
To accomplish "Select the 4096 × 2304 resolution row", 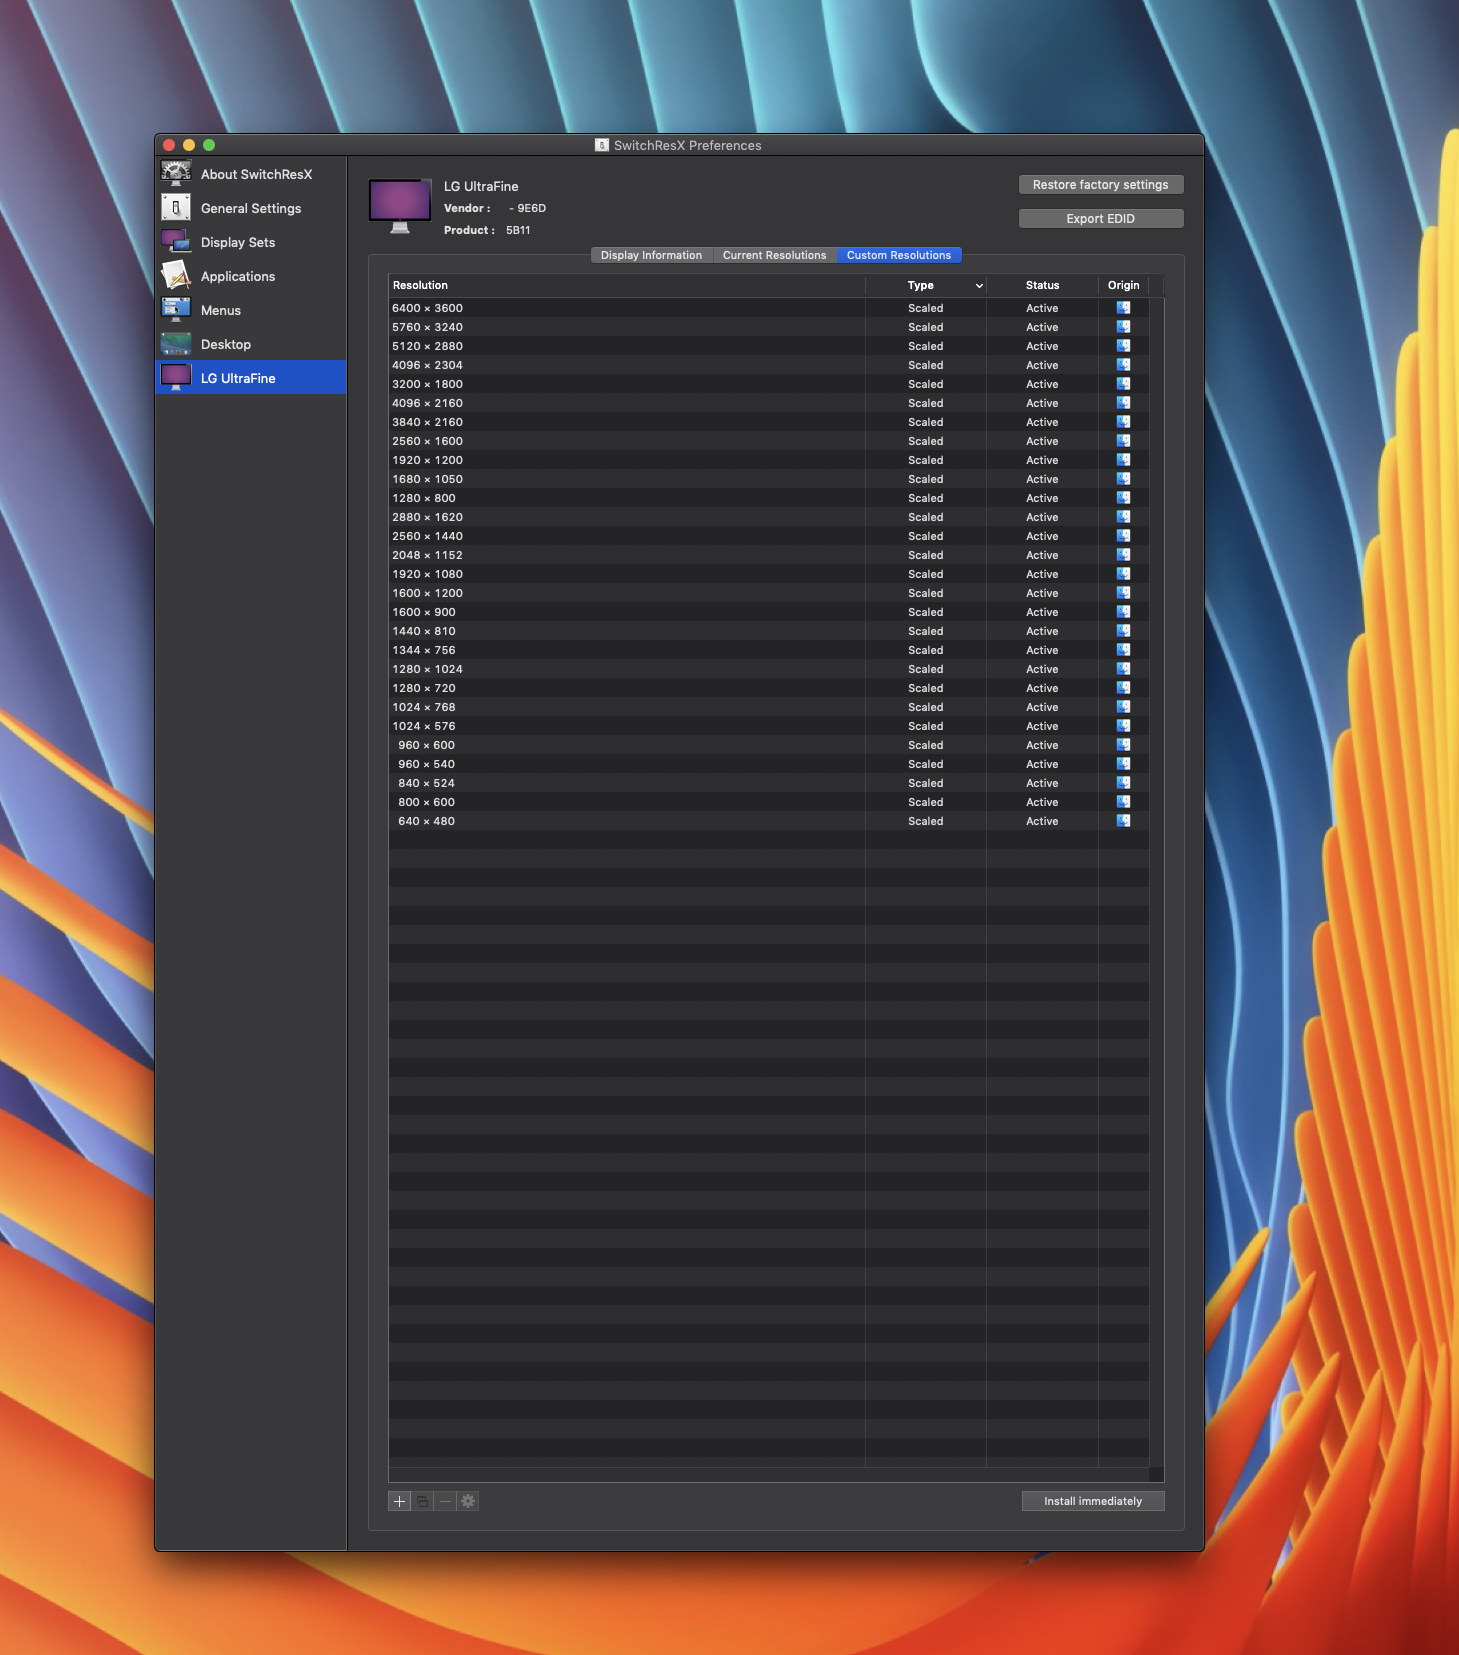I will (768, 365).
